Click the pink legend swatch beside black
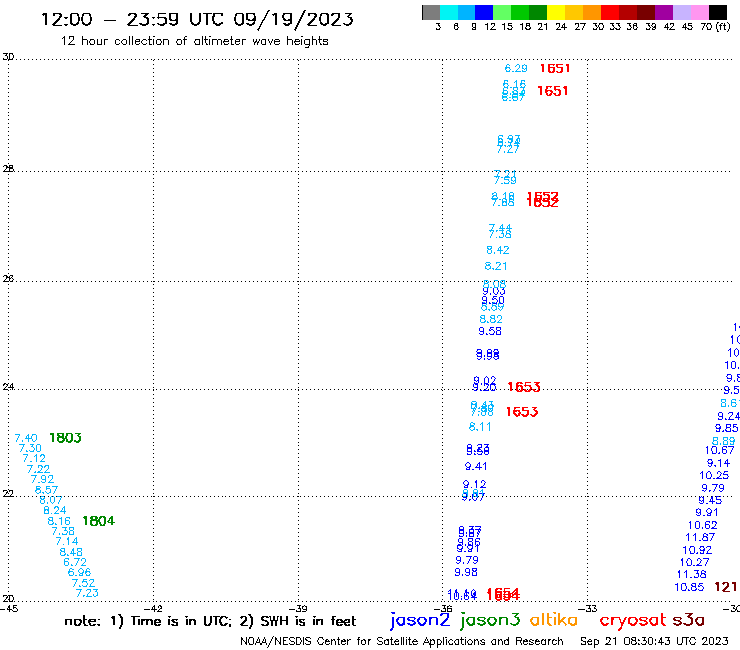The height and width of the screenshot is (650, 740). (x=700, y=12)
